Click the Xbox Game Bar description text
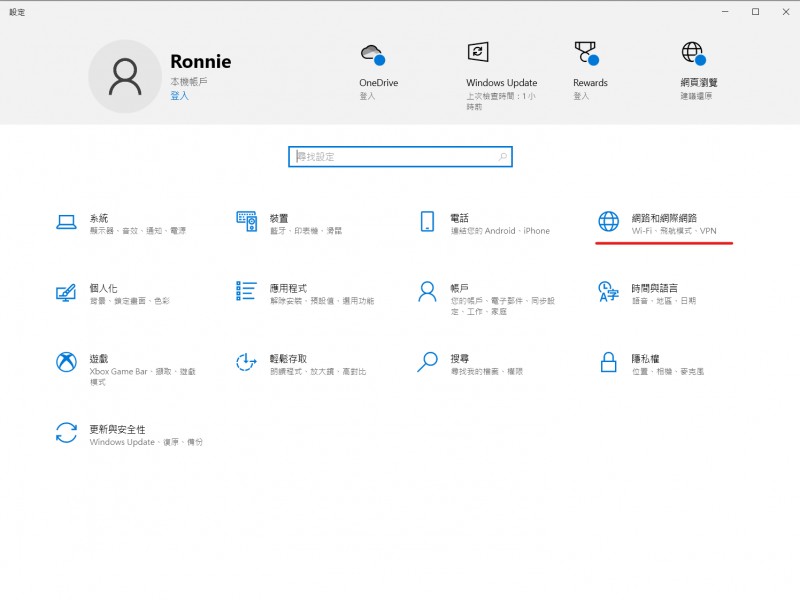Viewport: 800px width, 600px height. pos(142,377)
